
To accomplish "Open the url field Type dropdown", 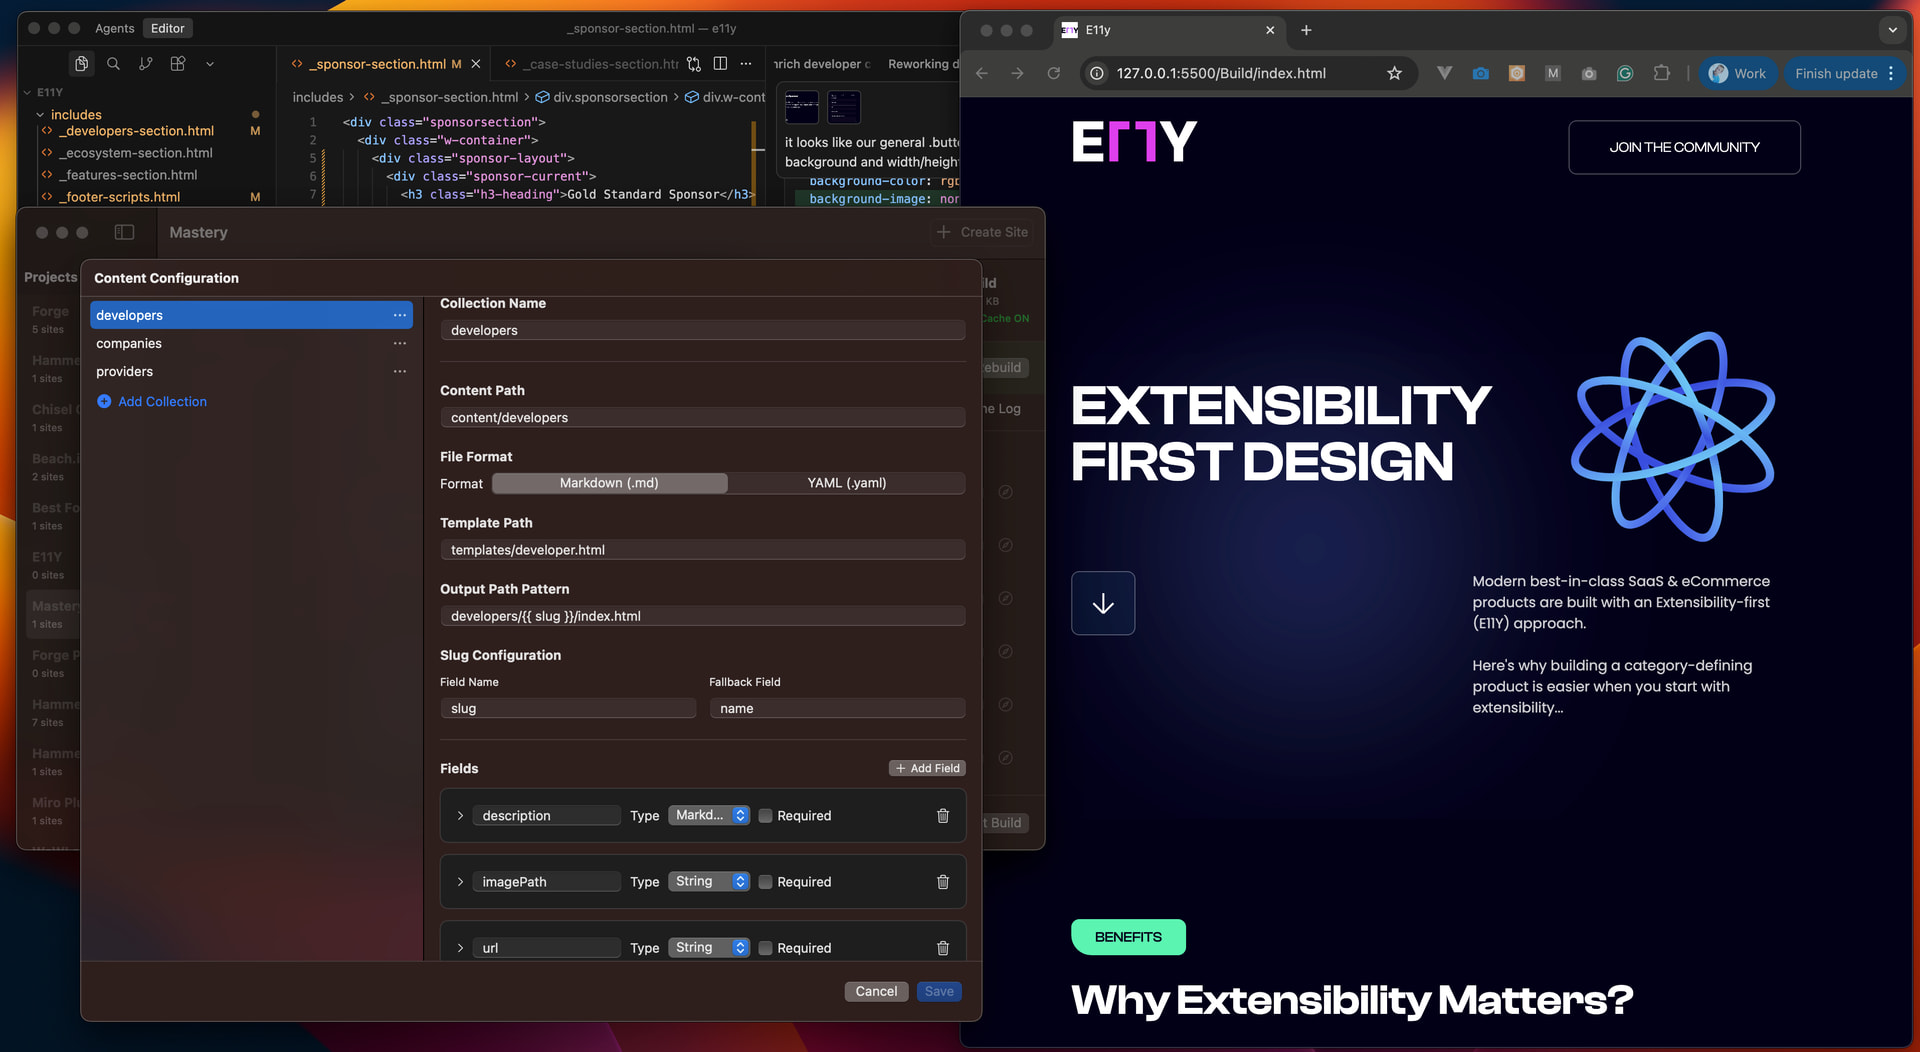I will (x=709, y=947).
